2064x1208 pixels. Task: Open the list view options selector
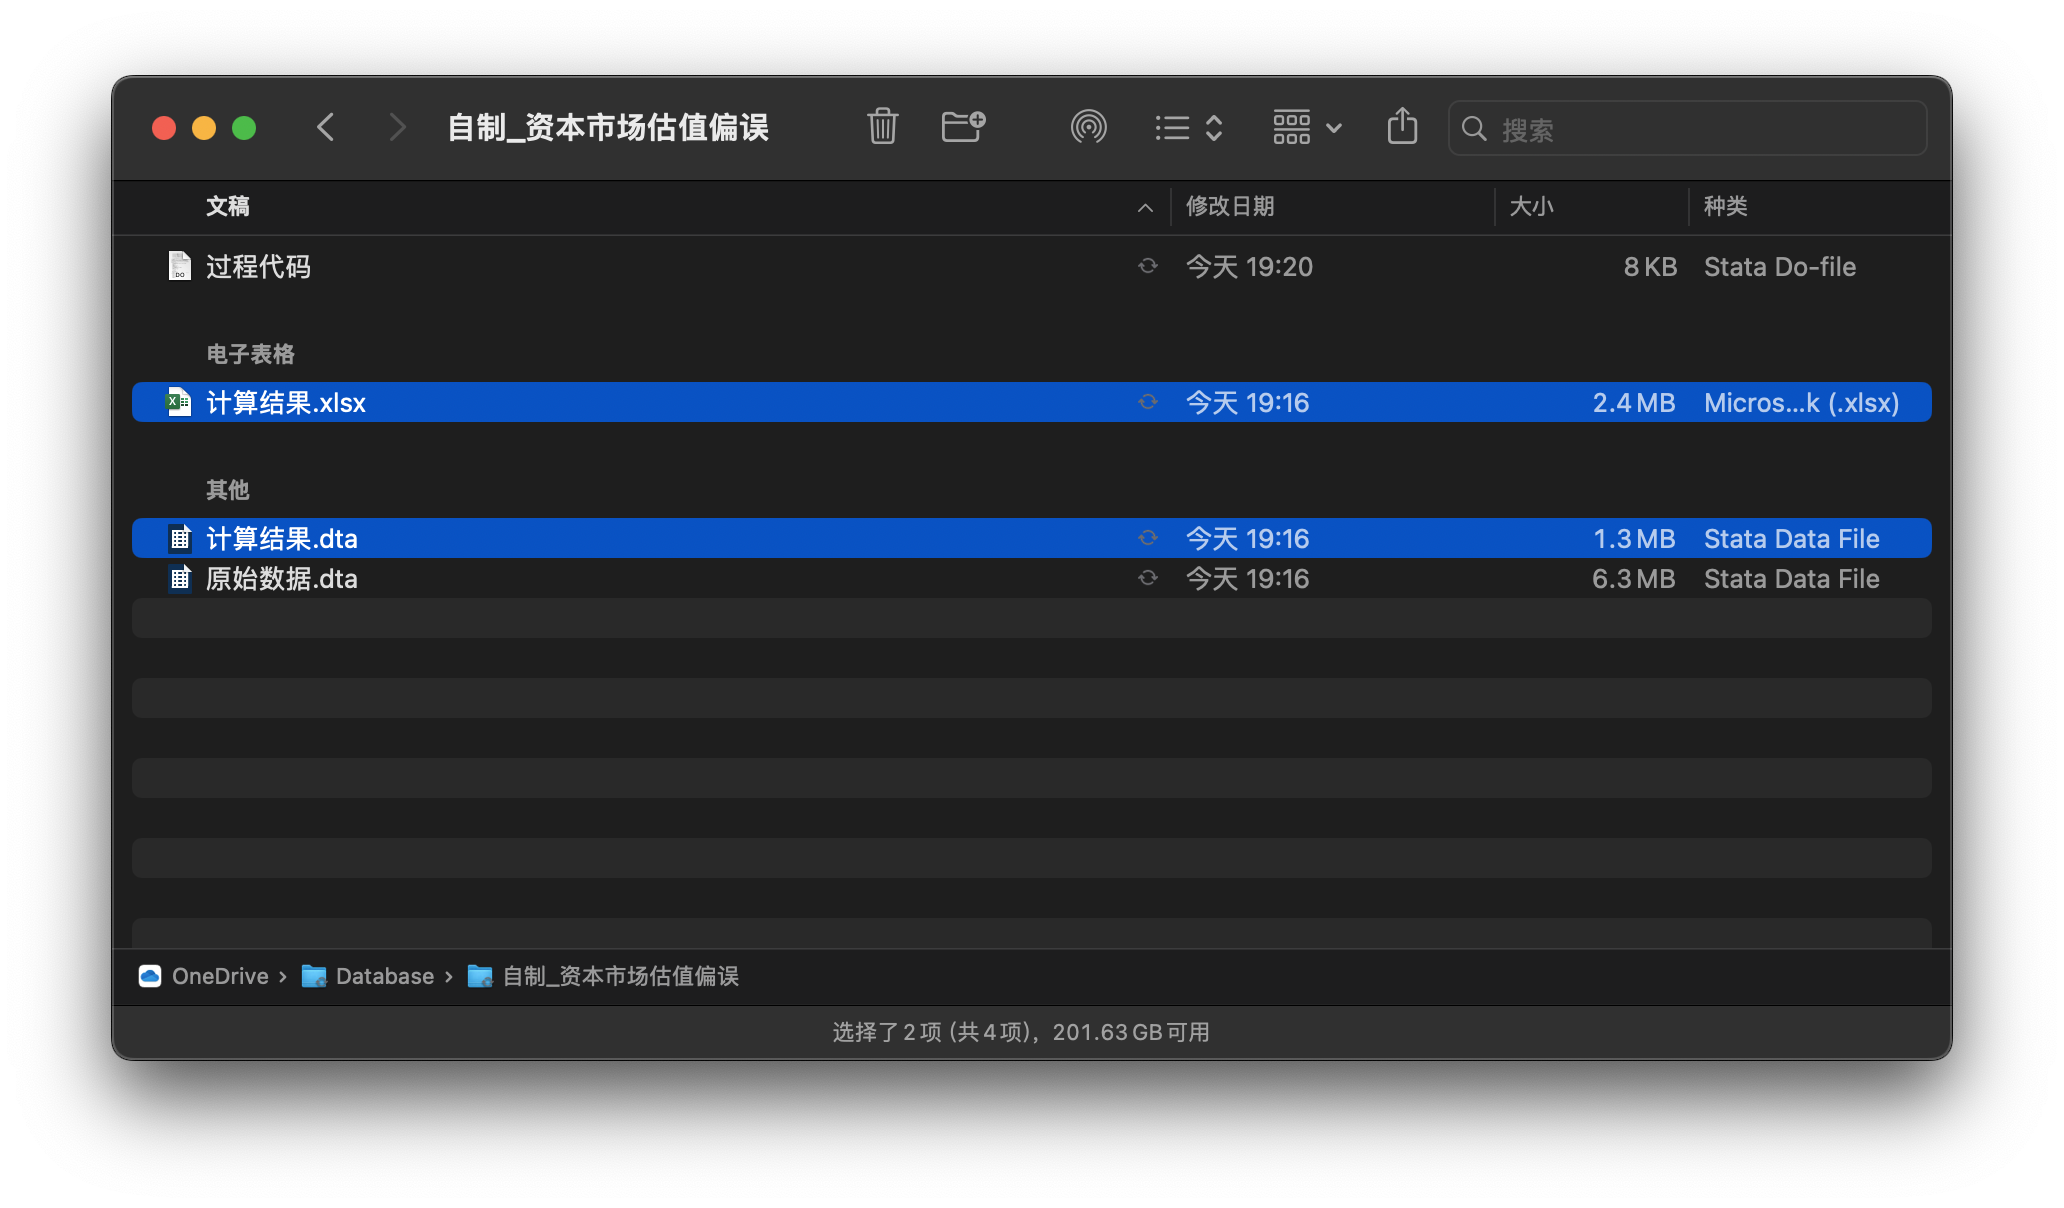point(1188,128)
